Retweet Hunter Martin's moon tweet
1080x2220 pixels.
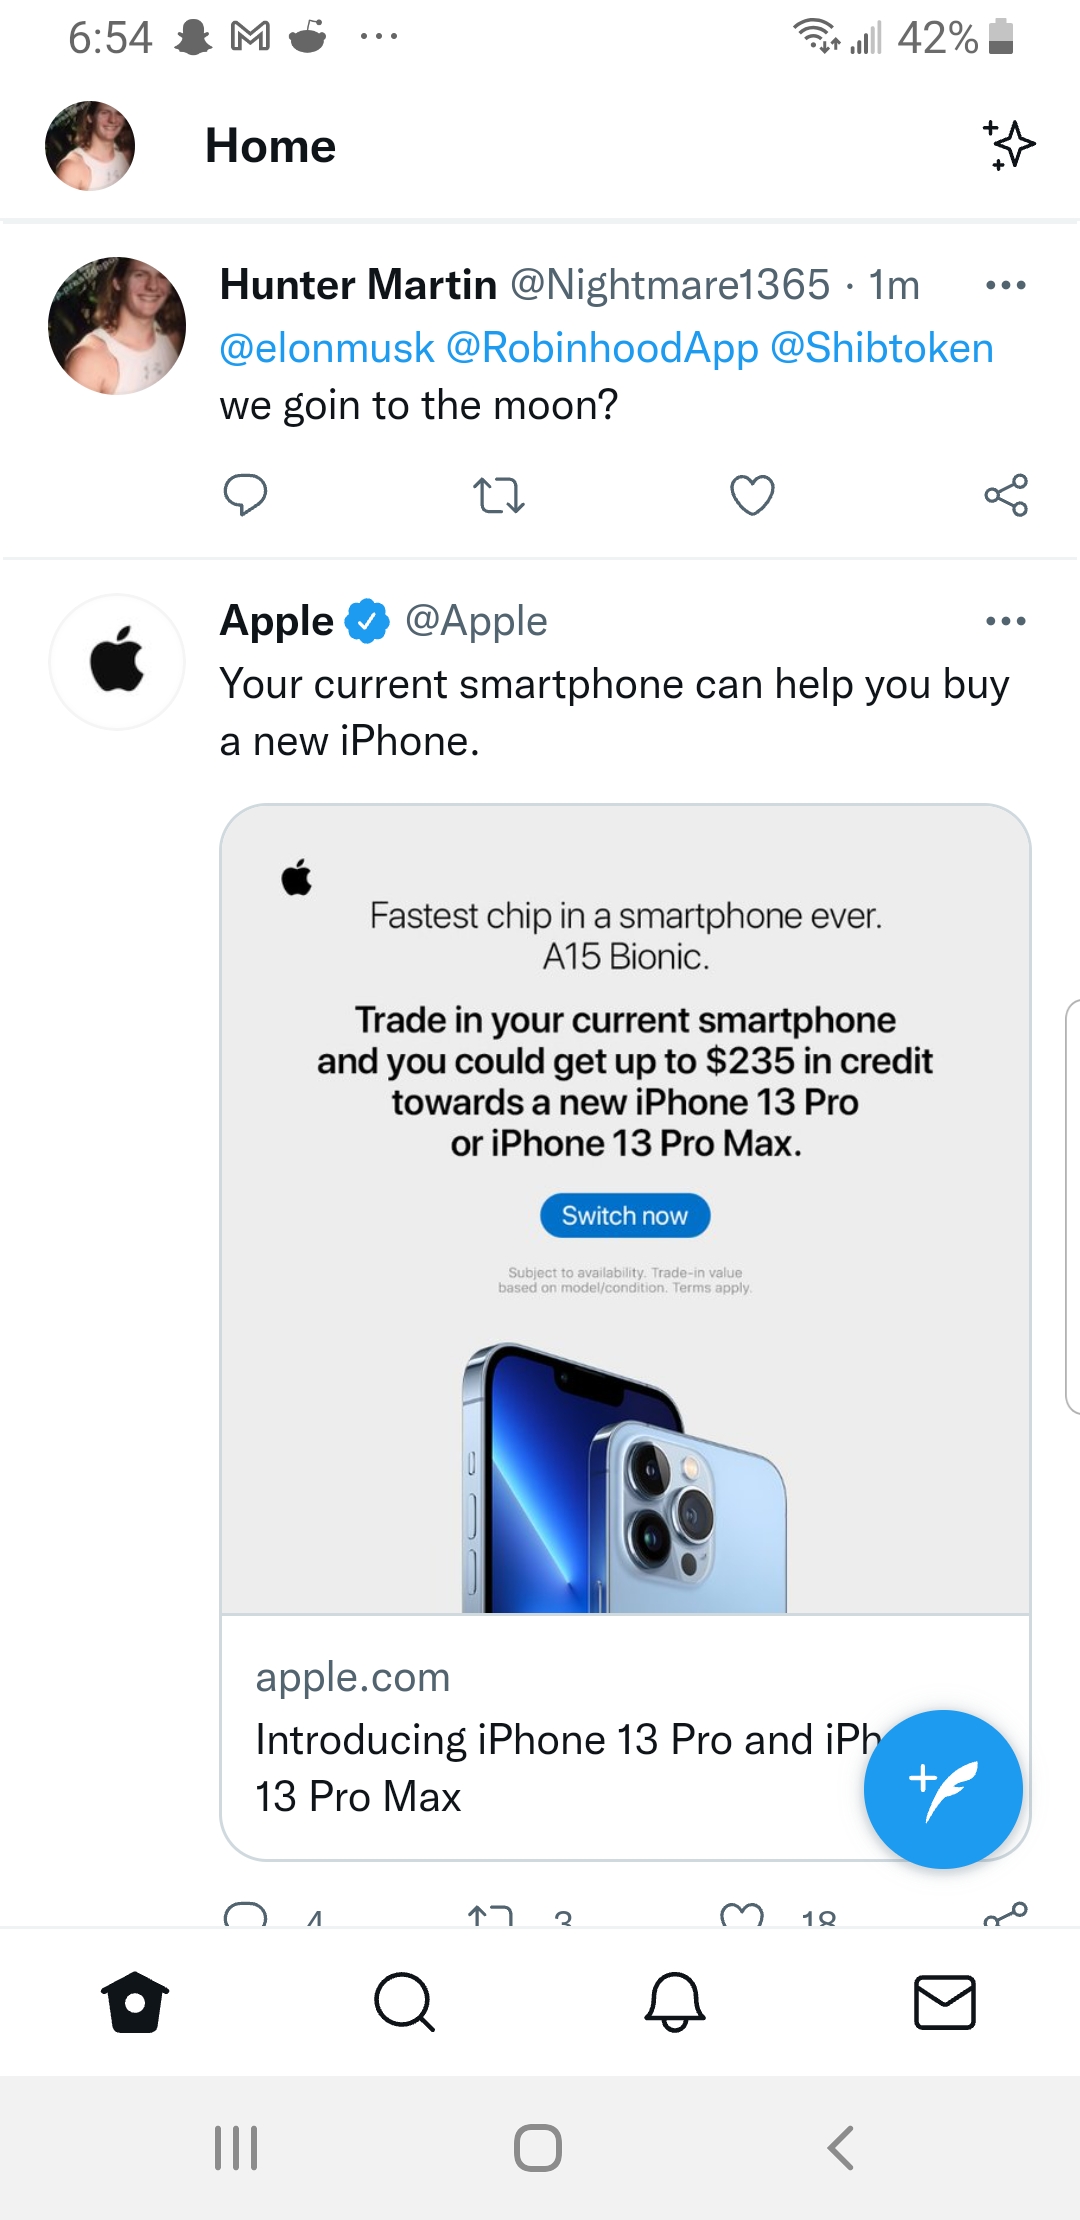498,495
